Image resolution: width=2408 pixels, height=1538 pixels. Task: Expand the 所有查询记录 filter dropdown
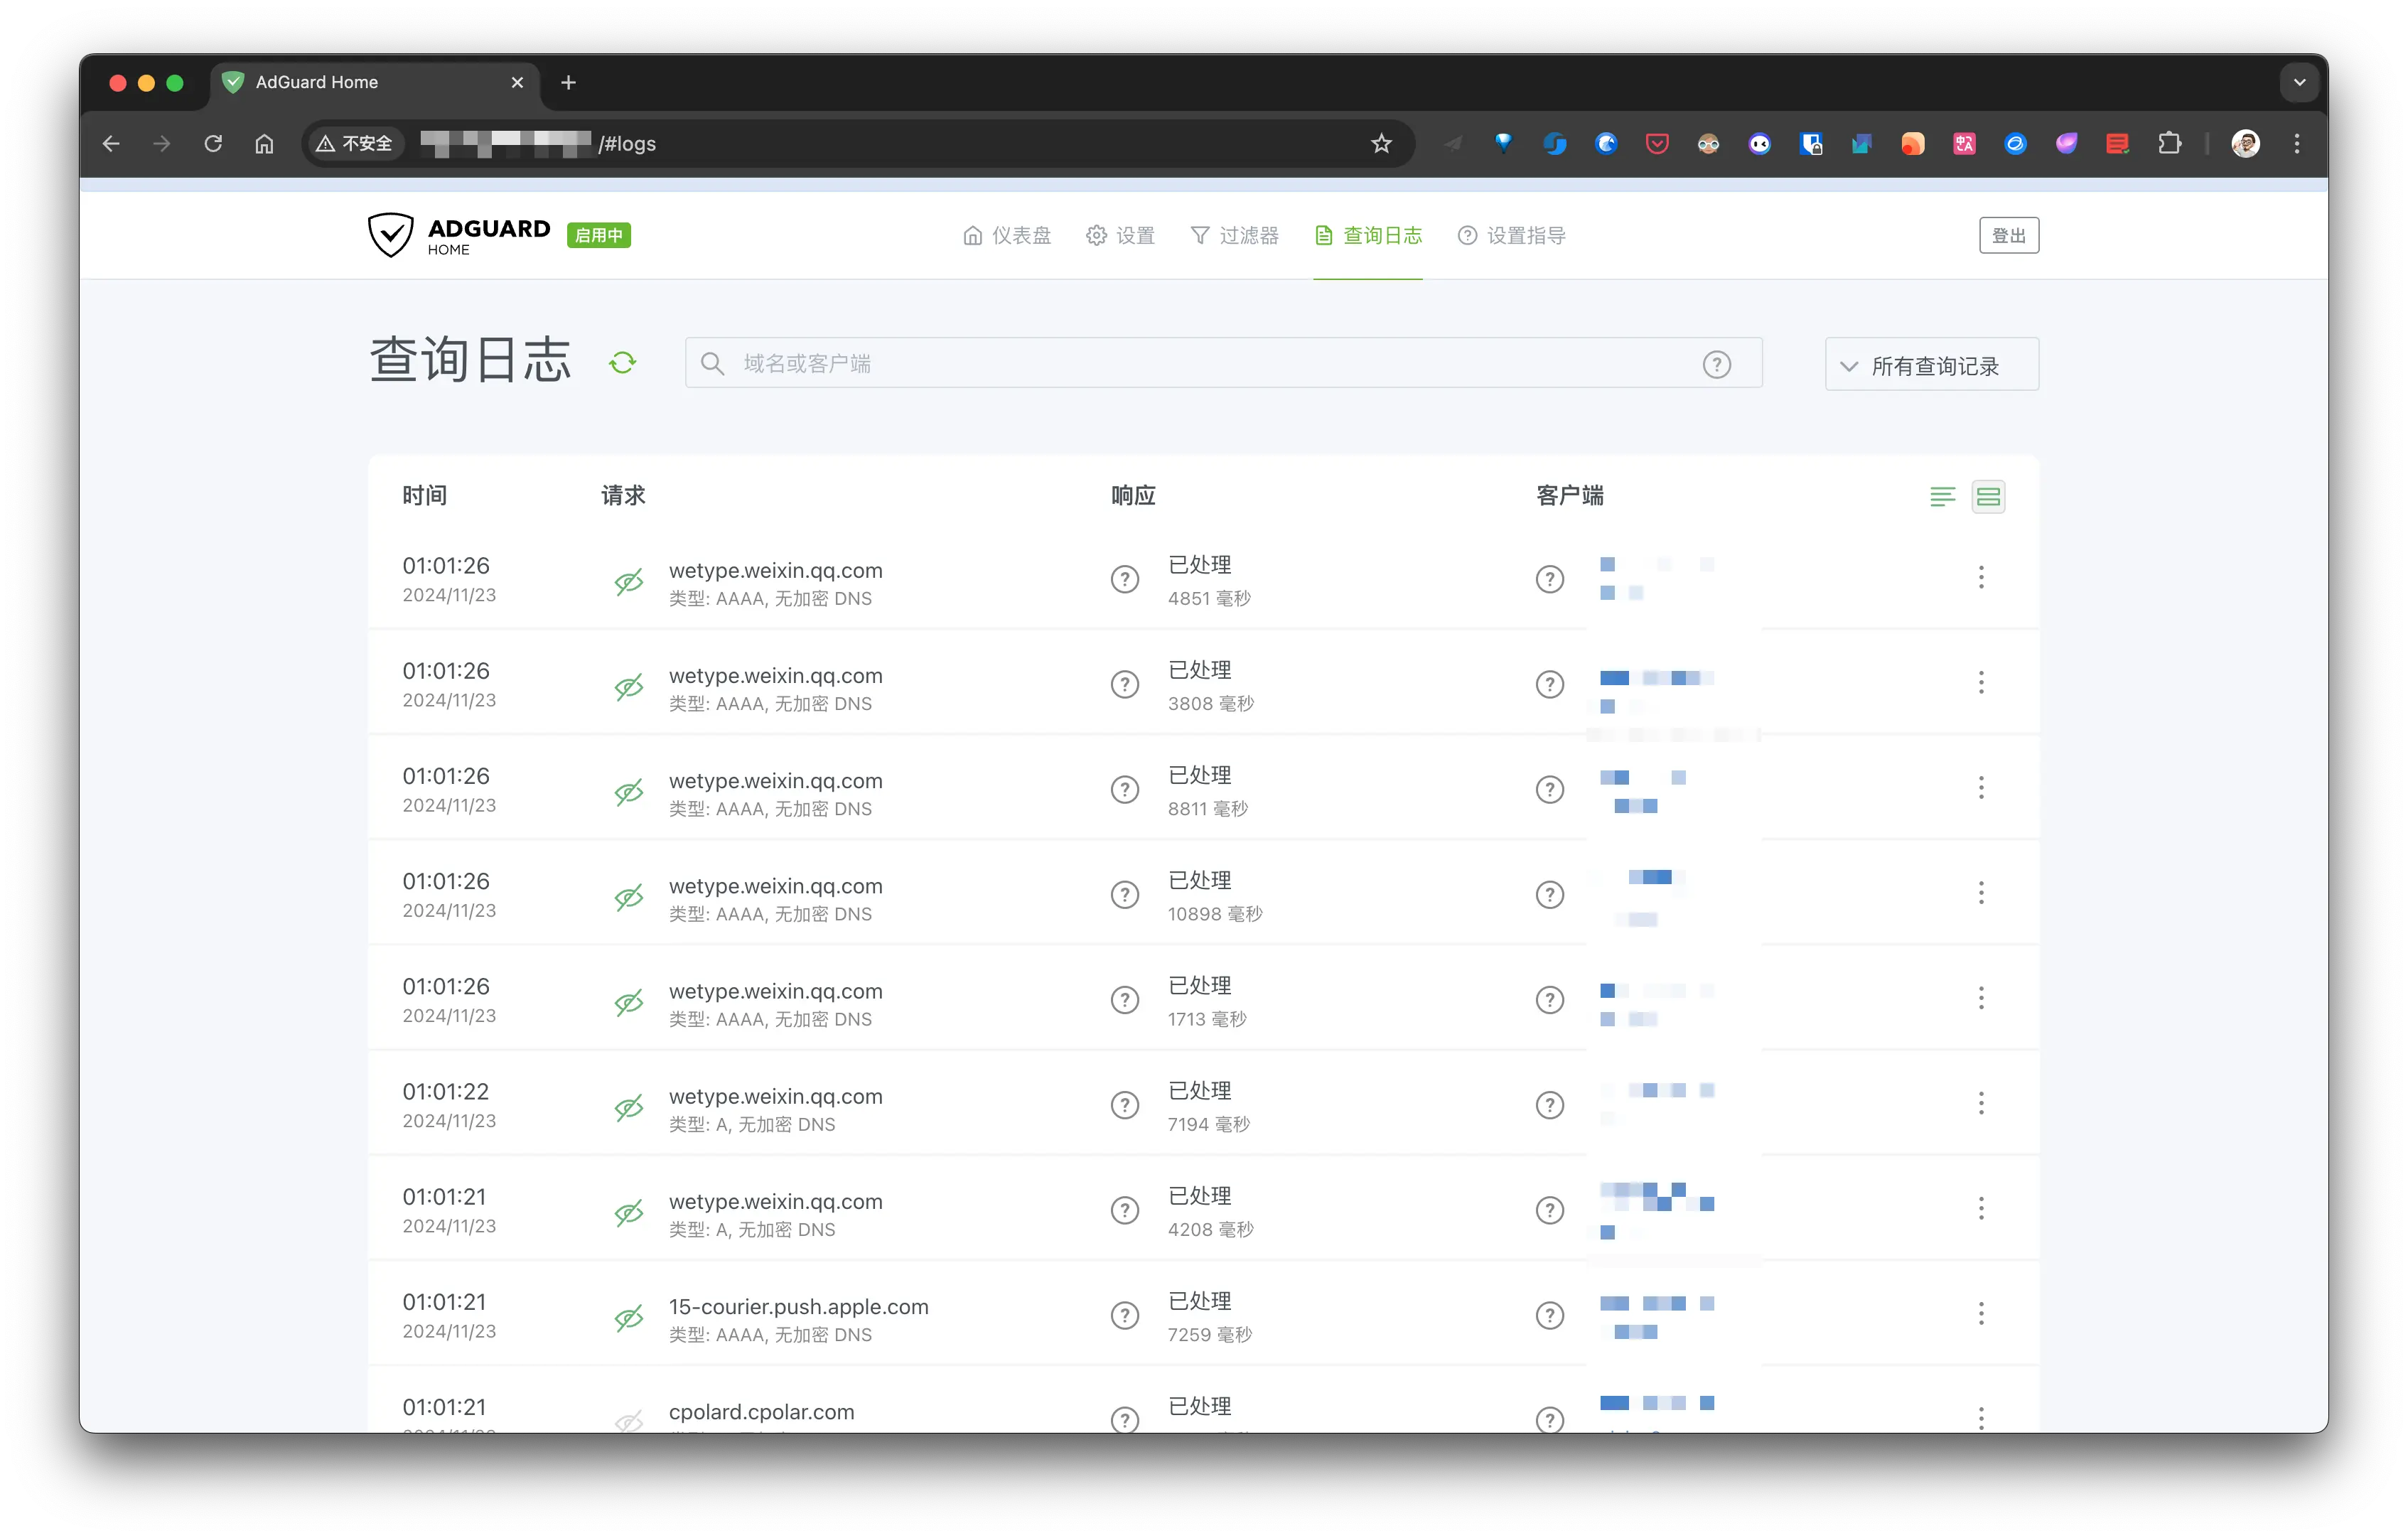(x=1931, y=365)
